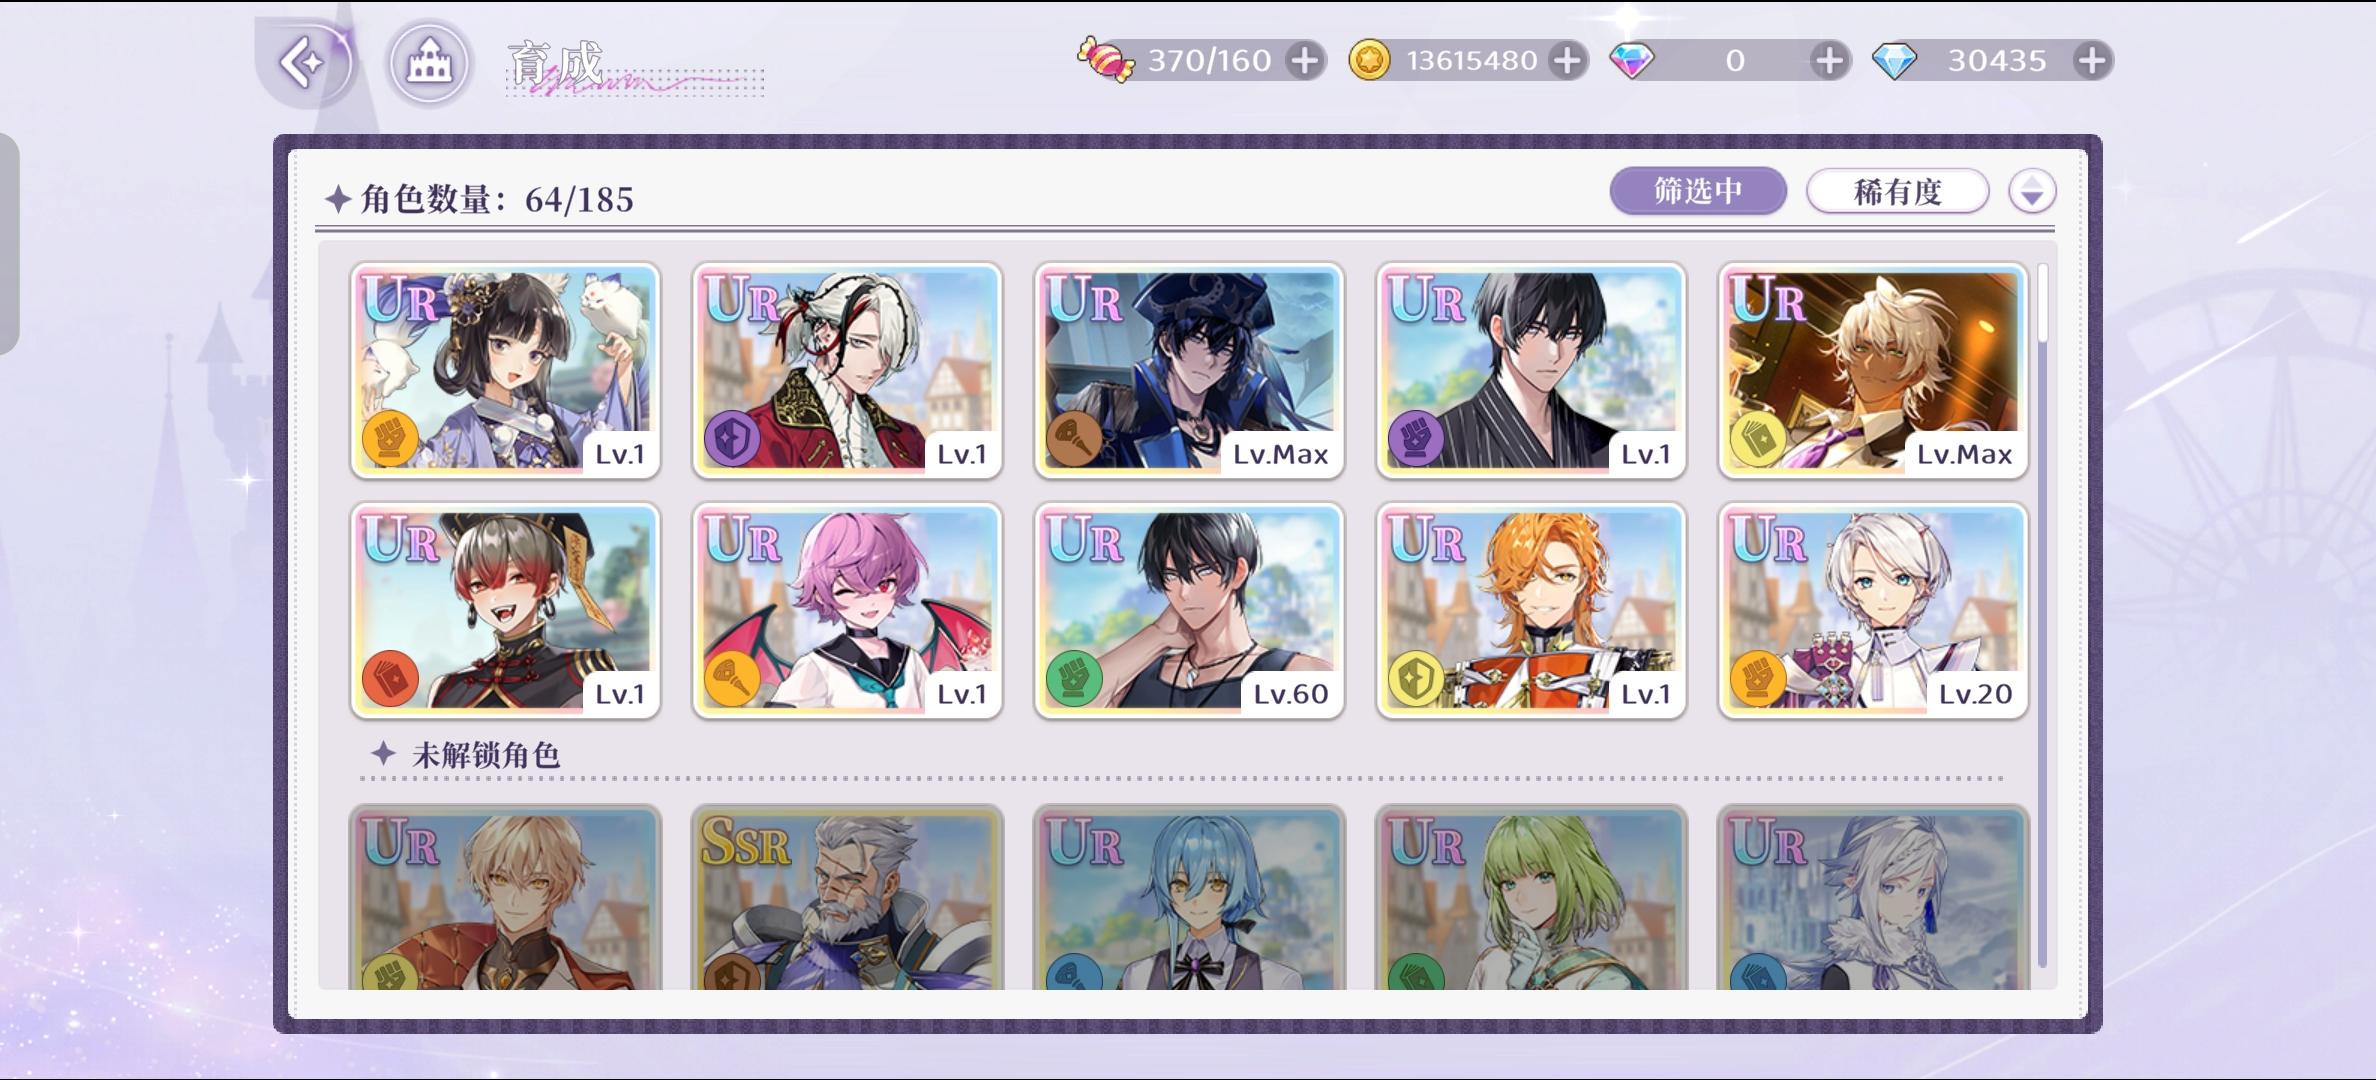This screenshot has width=2376, height=1080.
Task: Add pink gems with plus icon
Action: tap(1829, 61)
